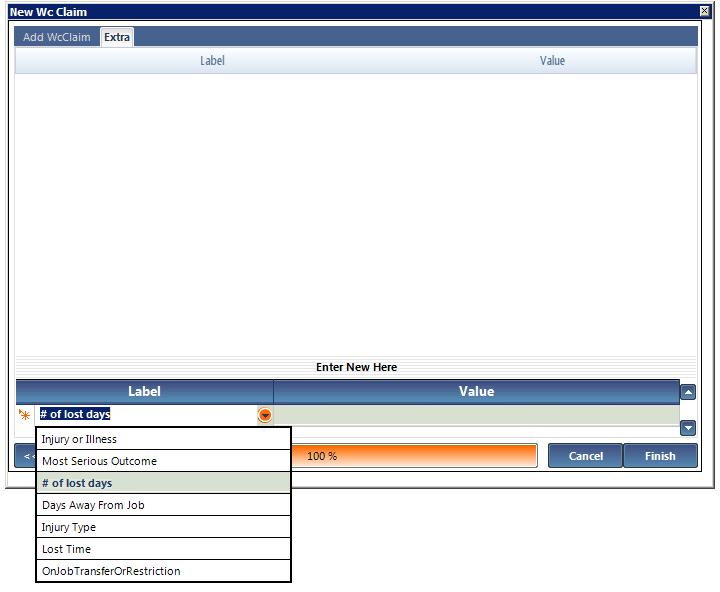Viewport: 720px width, 592px height.
Task: Pick # of lost days list option
Action: [x=163, y=483]
